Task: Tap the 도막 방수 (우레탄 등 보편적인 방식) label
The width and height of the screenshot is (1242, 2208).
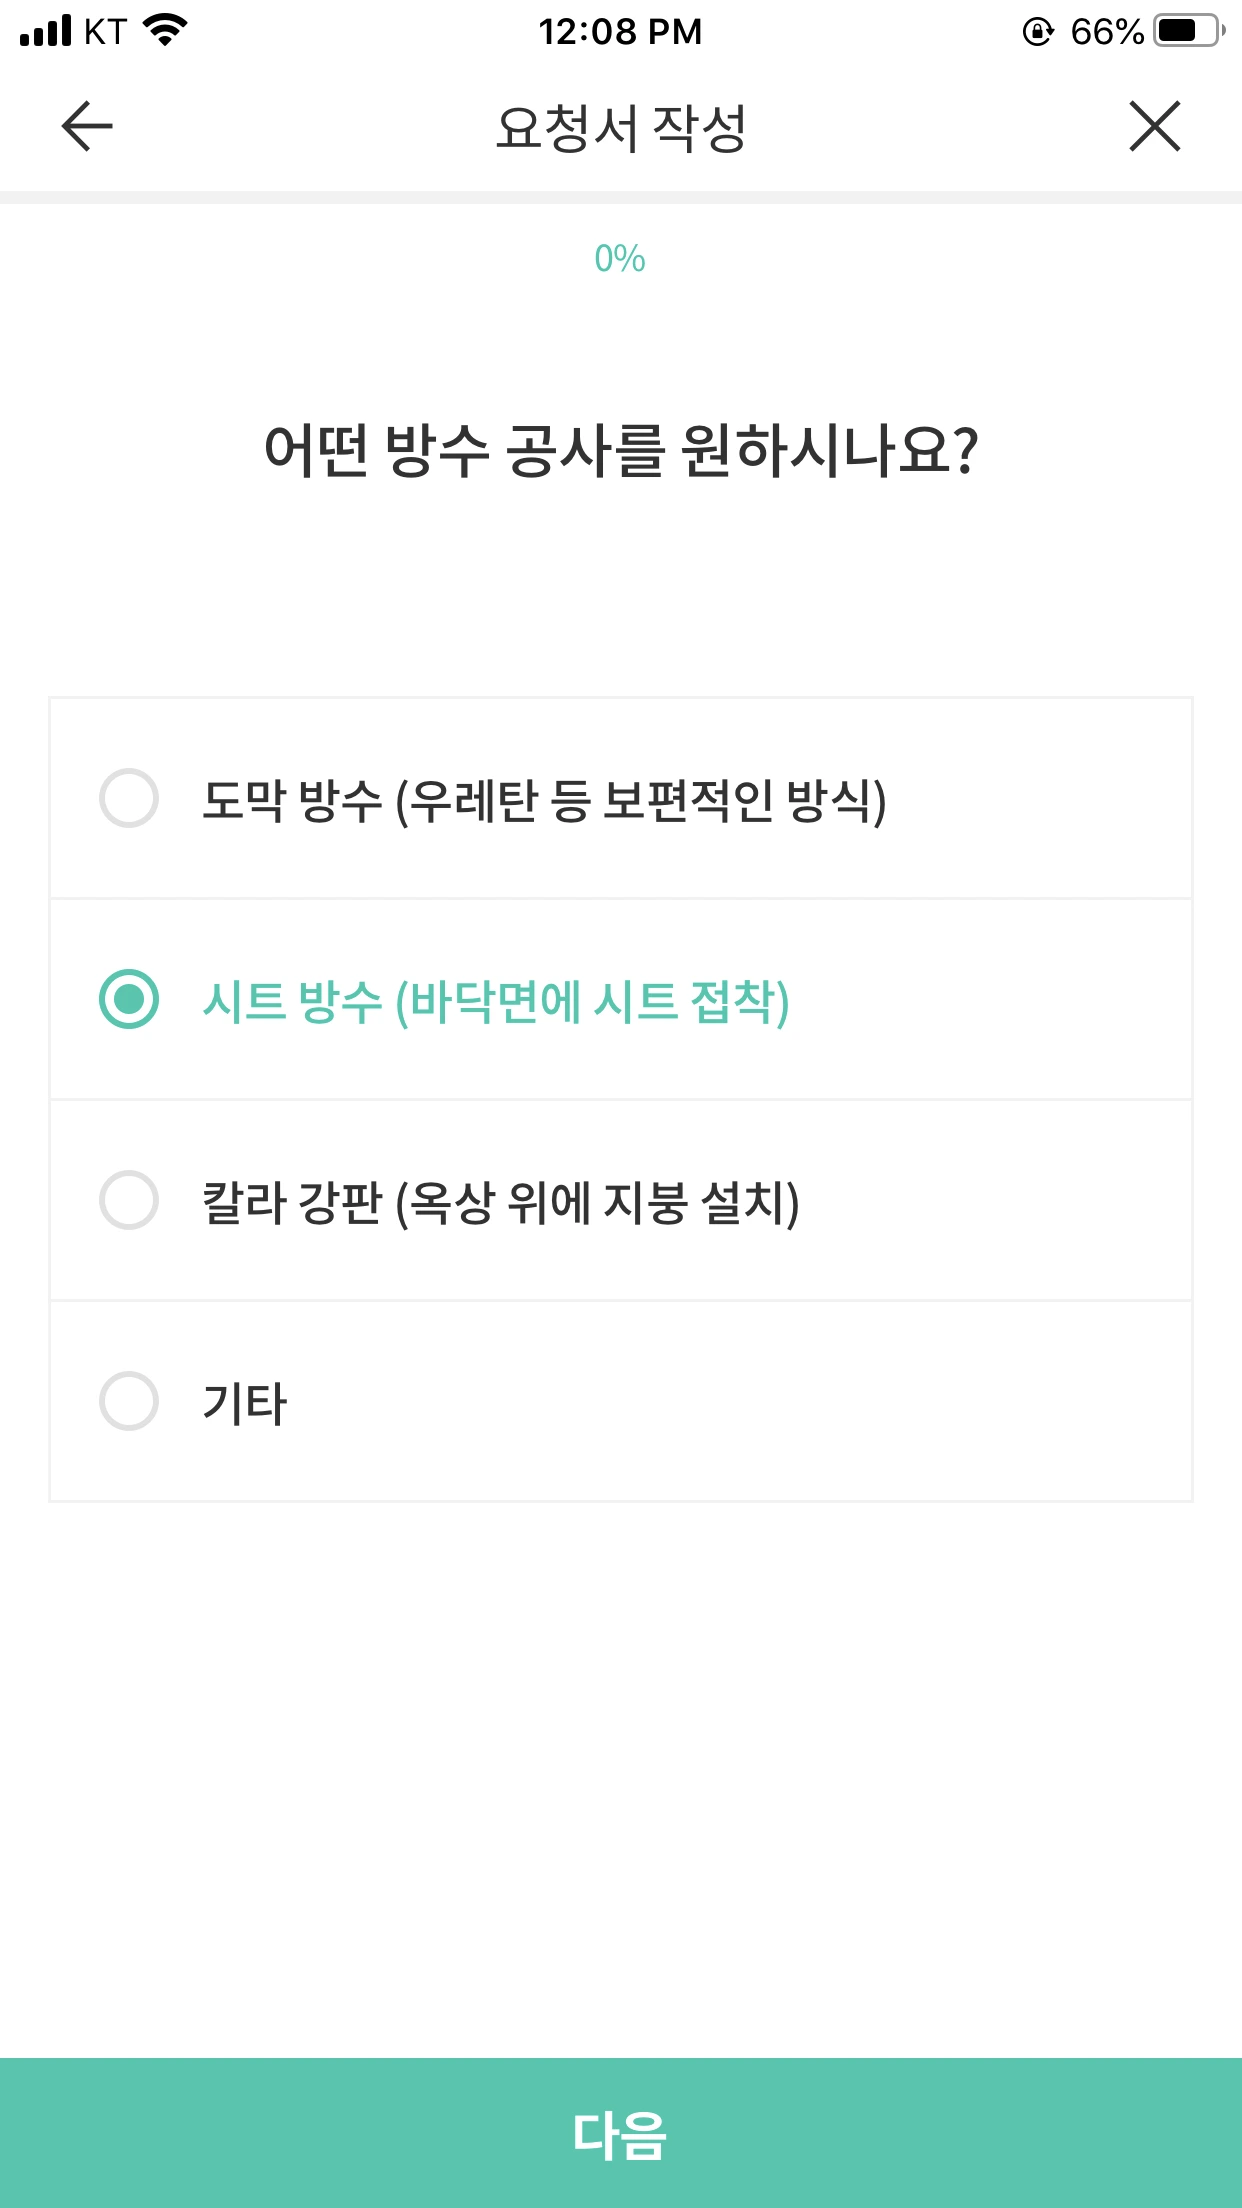Action: click(544, 800)
